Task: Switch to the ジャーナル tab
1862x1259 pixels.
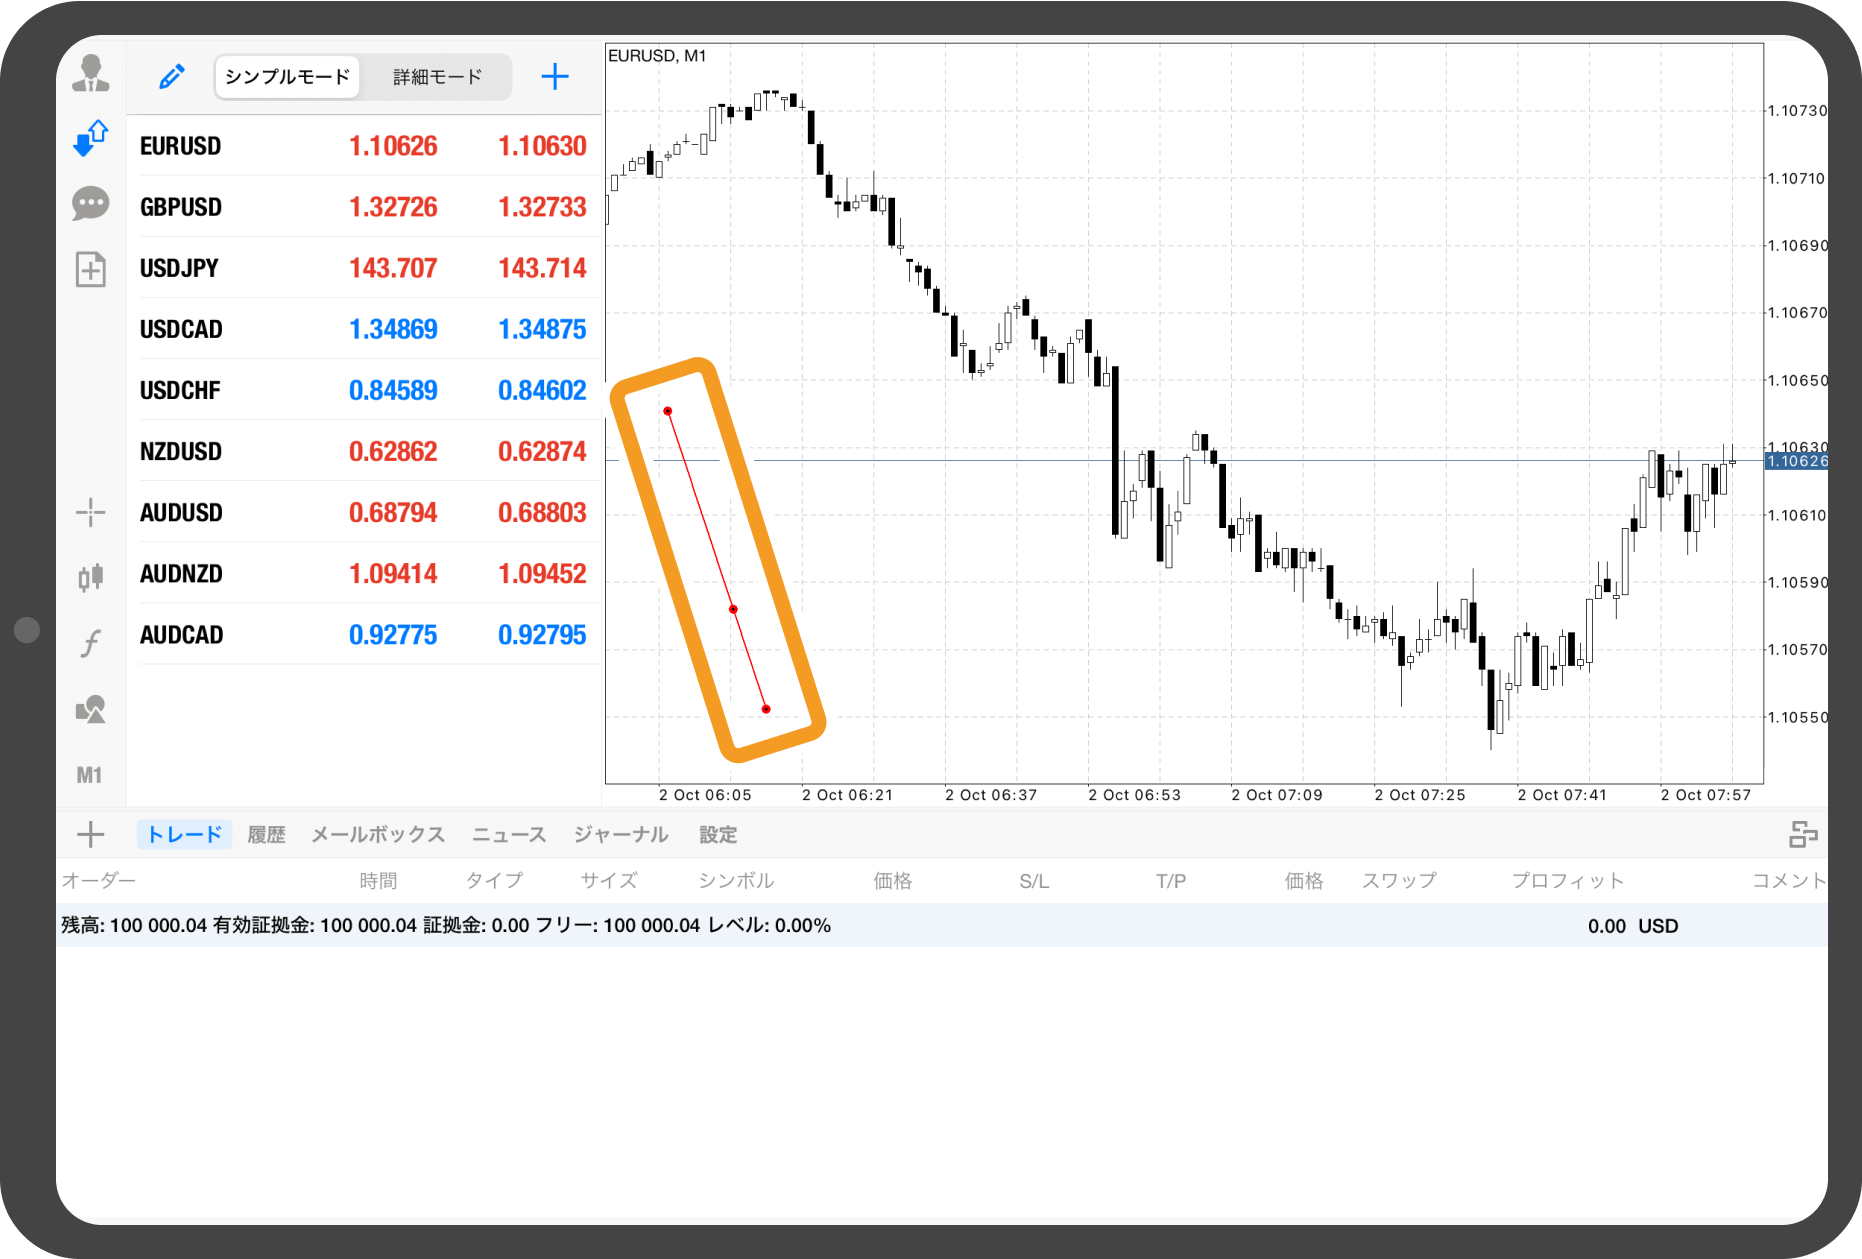Action: pyautogui.click(x=620, y=835)
